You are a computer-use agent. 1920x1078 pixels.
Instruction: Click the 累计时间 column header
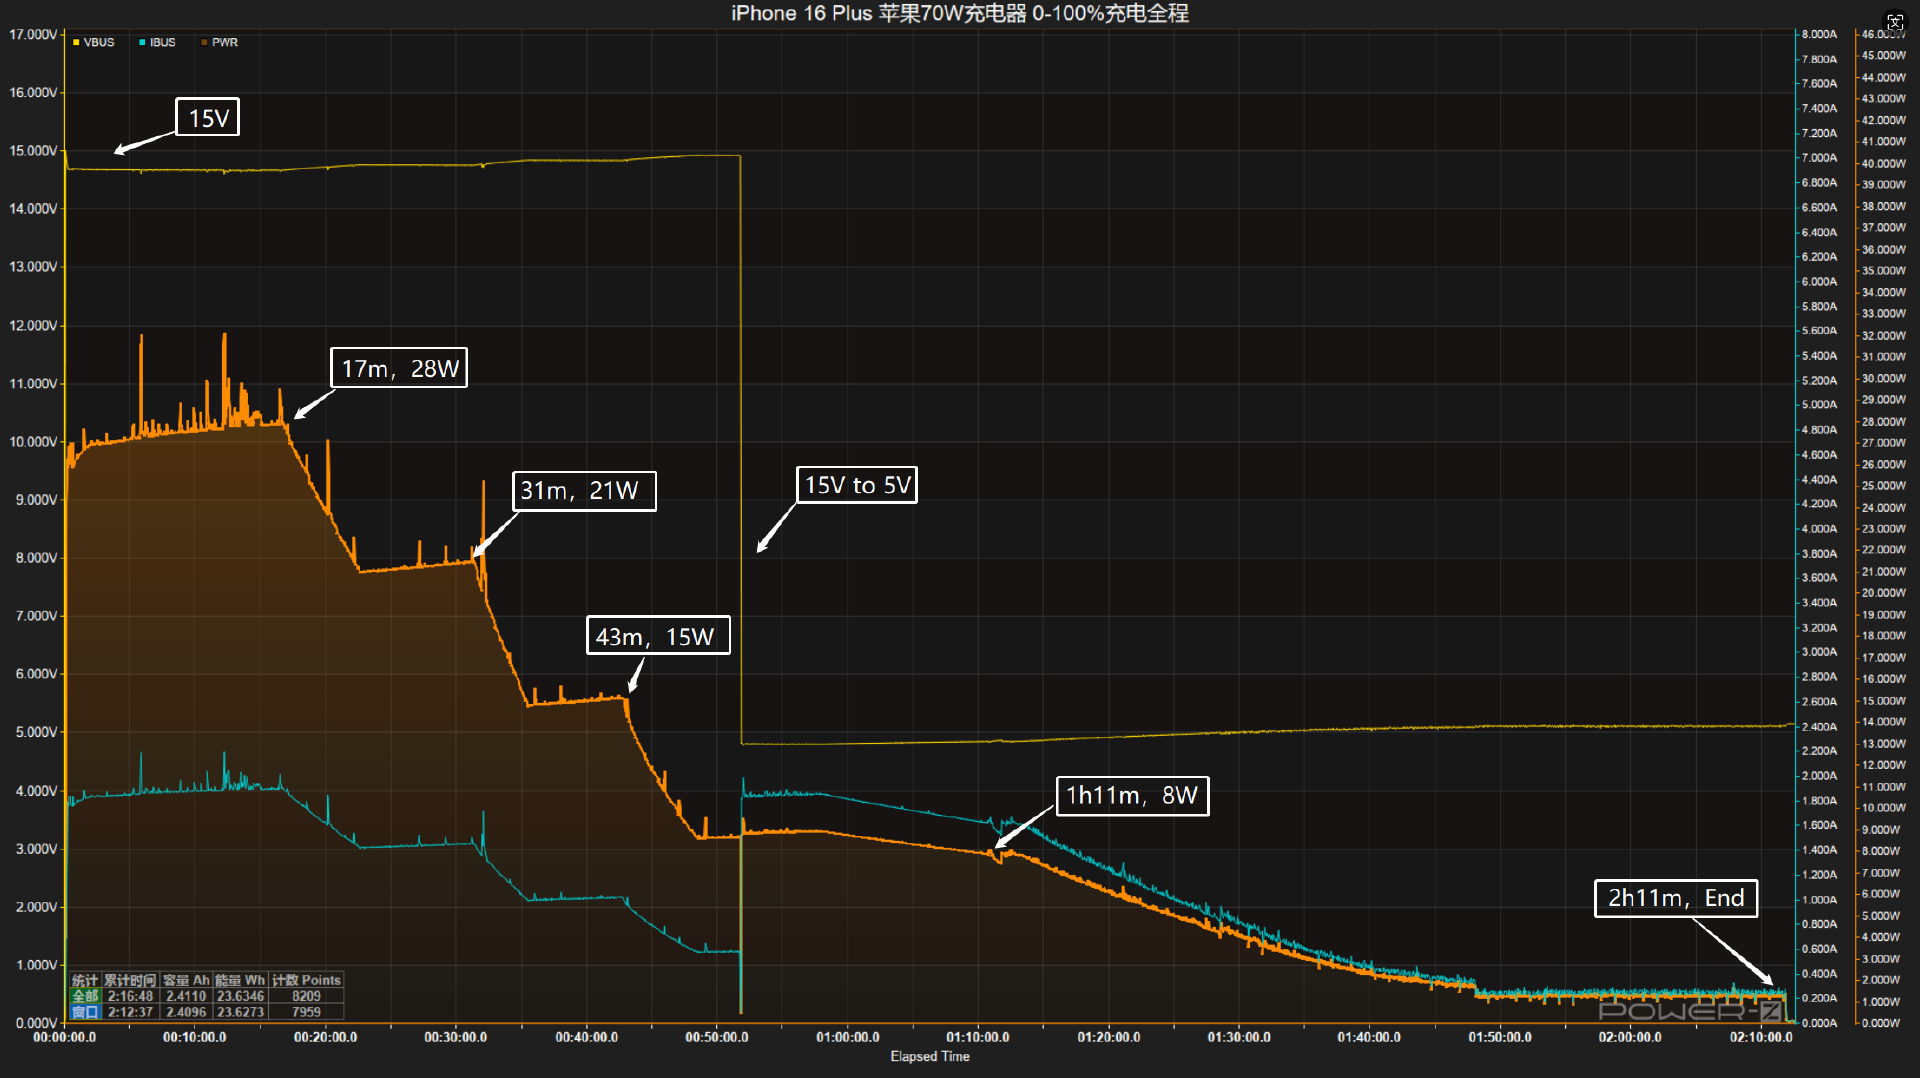(130, 980)
